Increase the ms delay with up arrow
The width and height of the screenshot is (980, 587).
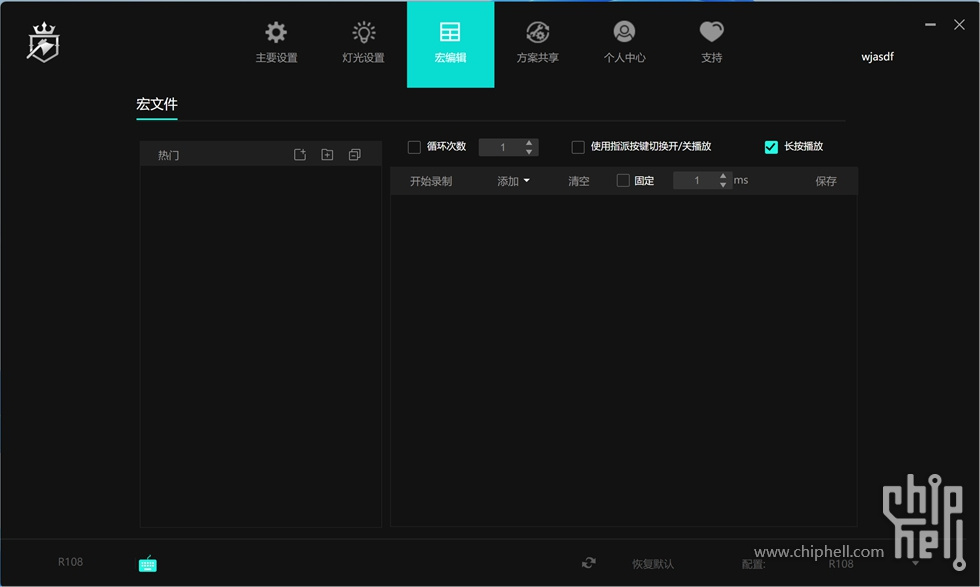(x=723, y=176)
